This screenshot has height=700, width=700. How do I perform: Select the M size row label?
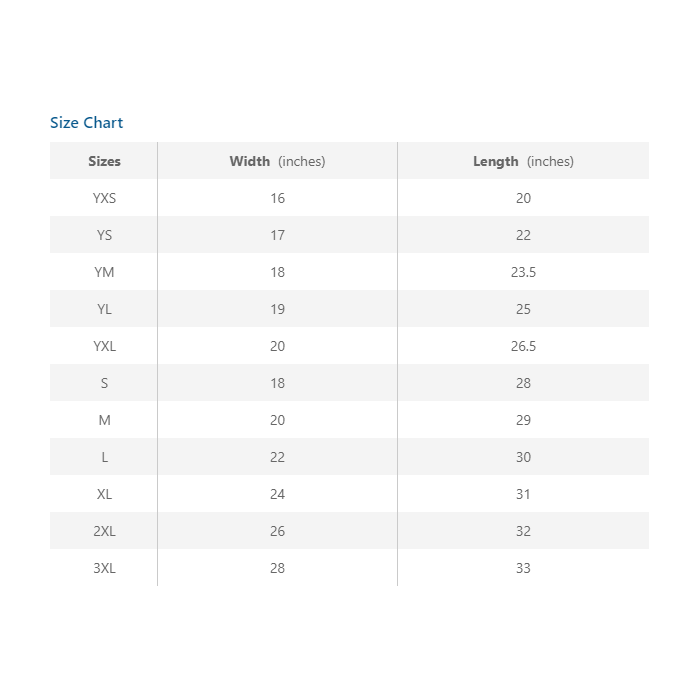click(x=104, y=420)
